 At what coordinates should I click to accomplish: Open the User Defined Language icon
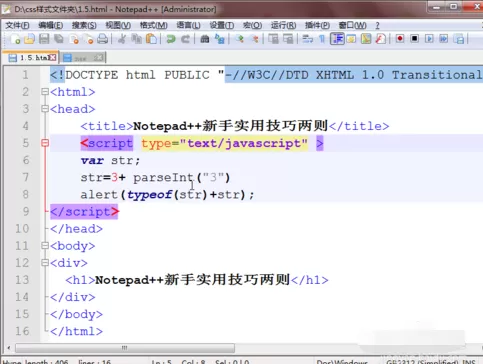tap(351, 39)
